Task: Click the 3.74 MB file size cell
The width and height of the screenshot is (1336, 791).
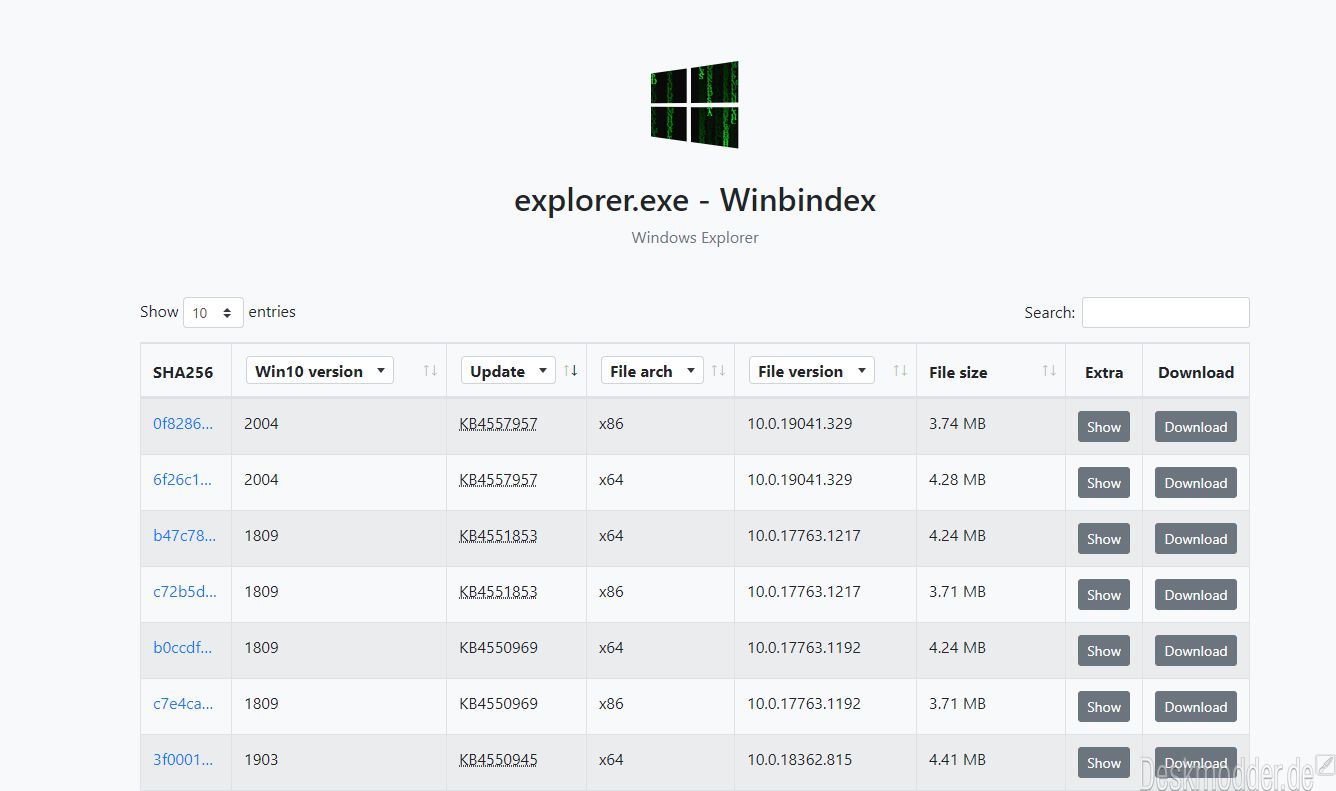Action: [x=957, y=423]
